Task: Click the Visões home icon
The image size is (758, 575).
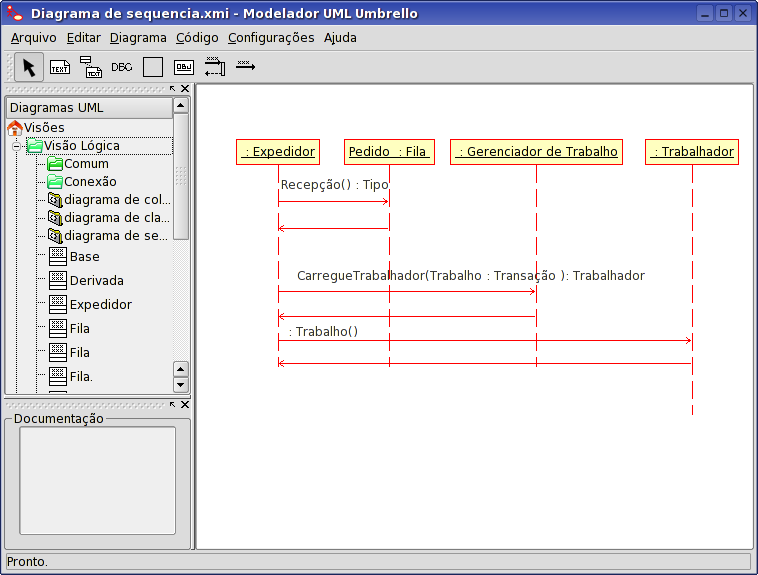Action: [x=15, y=128]
